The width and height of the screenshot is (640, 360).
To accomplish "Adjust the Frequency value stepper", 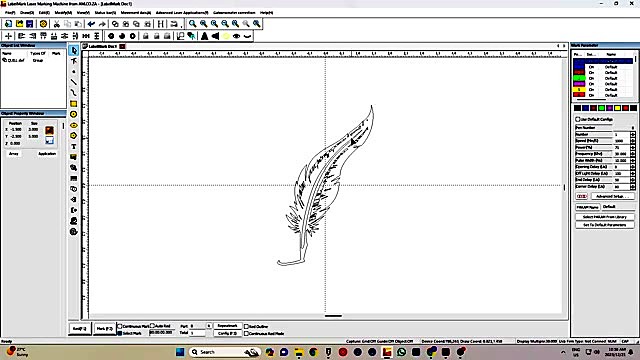I will pyautogui.click(x=633, y=154).
